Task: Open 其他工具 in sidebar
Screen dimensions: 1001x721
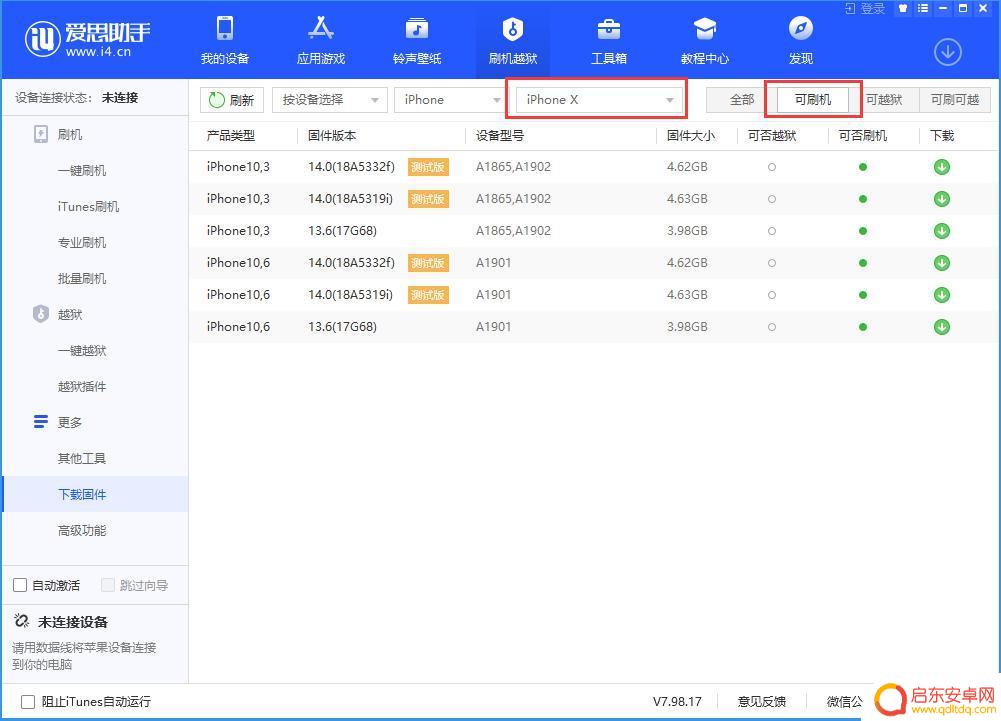Action: 82,459
